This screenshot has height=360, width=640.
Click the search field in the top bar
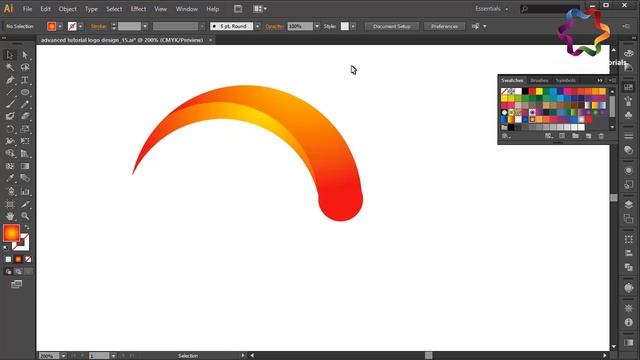(x=550, y=9)
